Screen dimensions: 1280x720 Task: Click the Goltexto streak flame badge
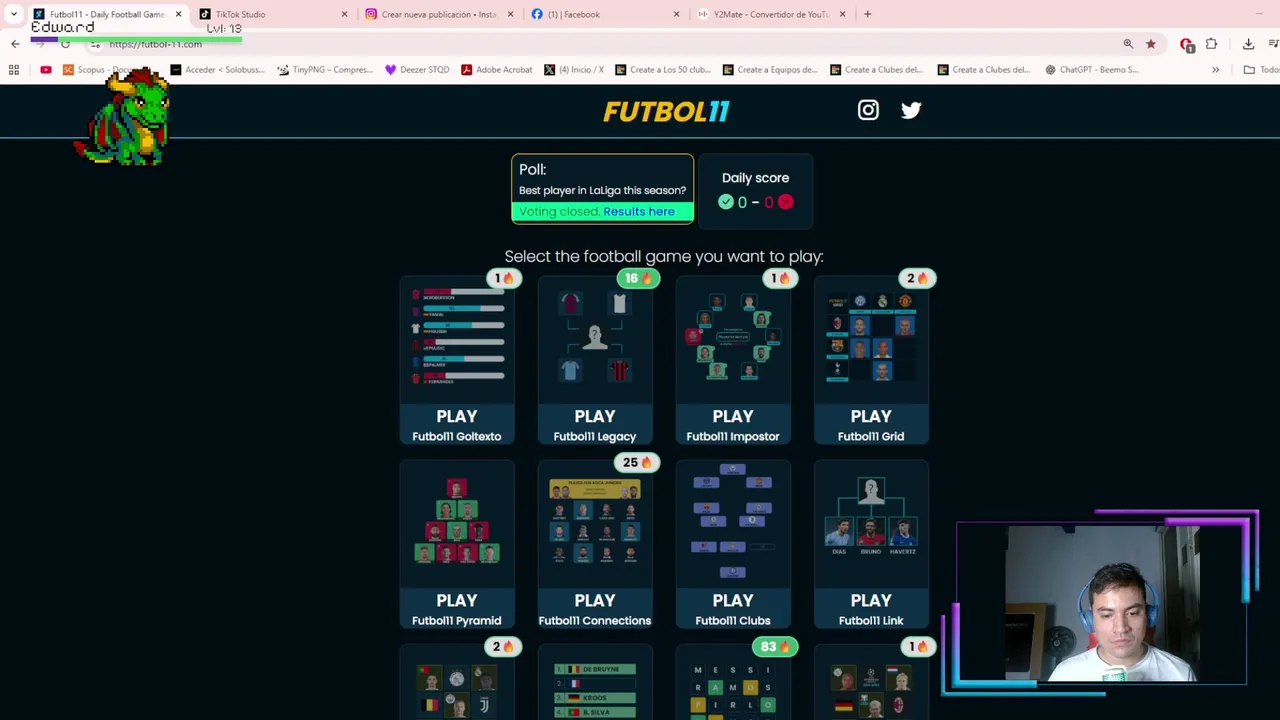(x=504, y=278)
